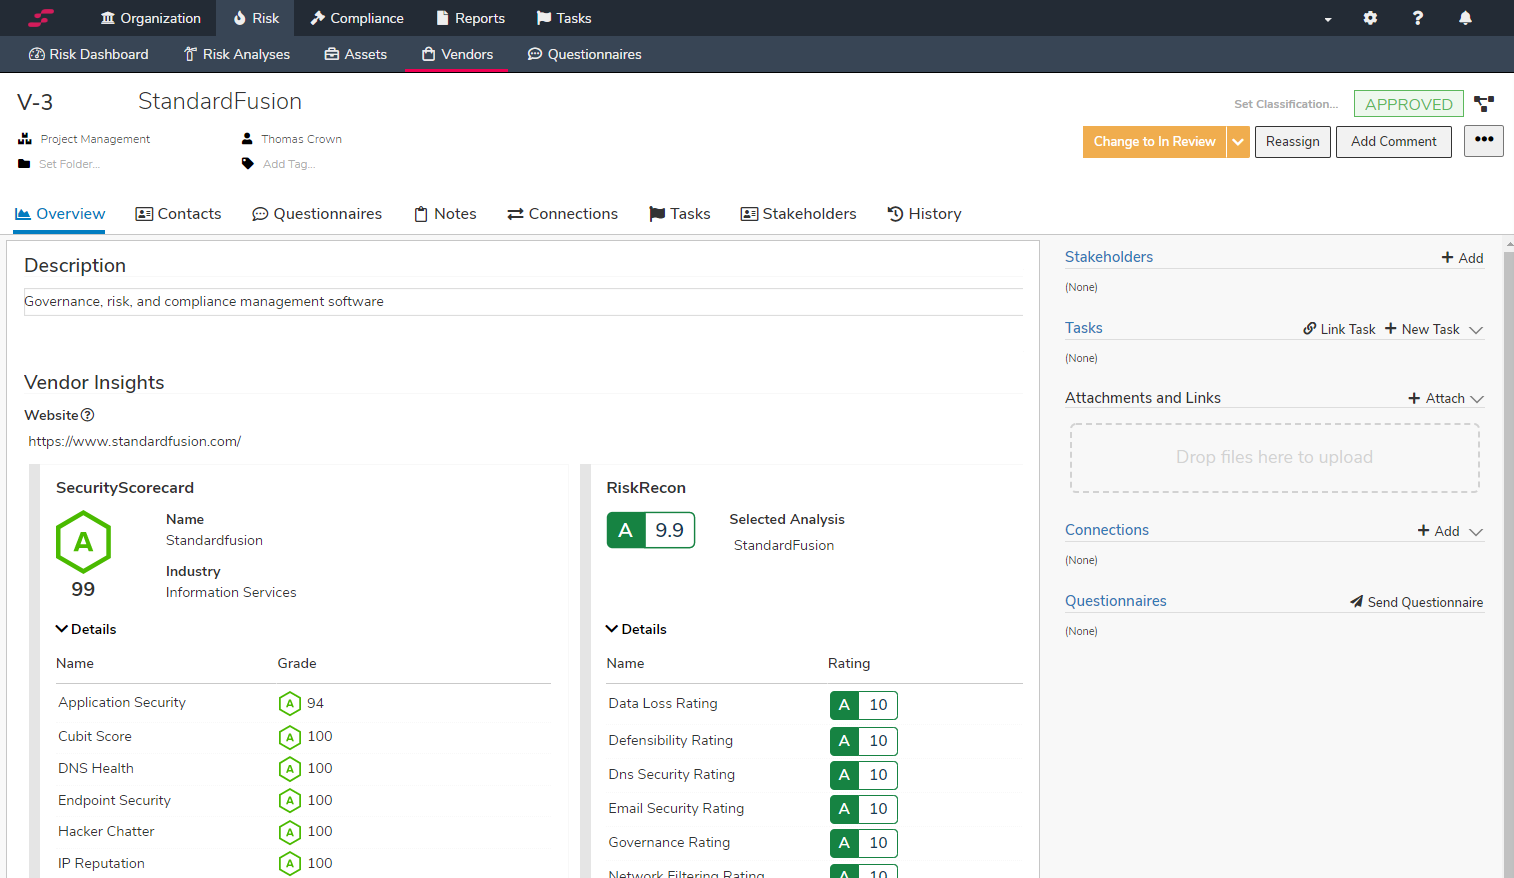The height and width of the screenshot is (878, 1514).
Task: Click the Reassign button
Action: pos(1293,142)
